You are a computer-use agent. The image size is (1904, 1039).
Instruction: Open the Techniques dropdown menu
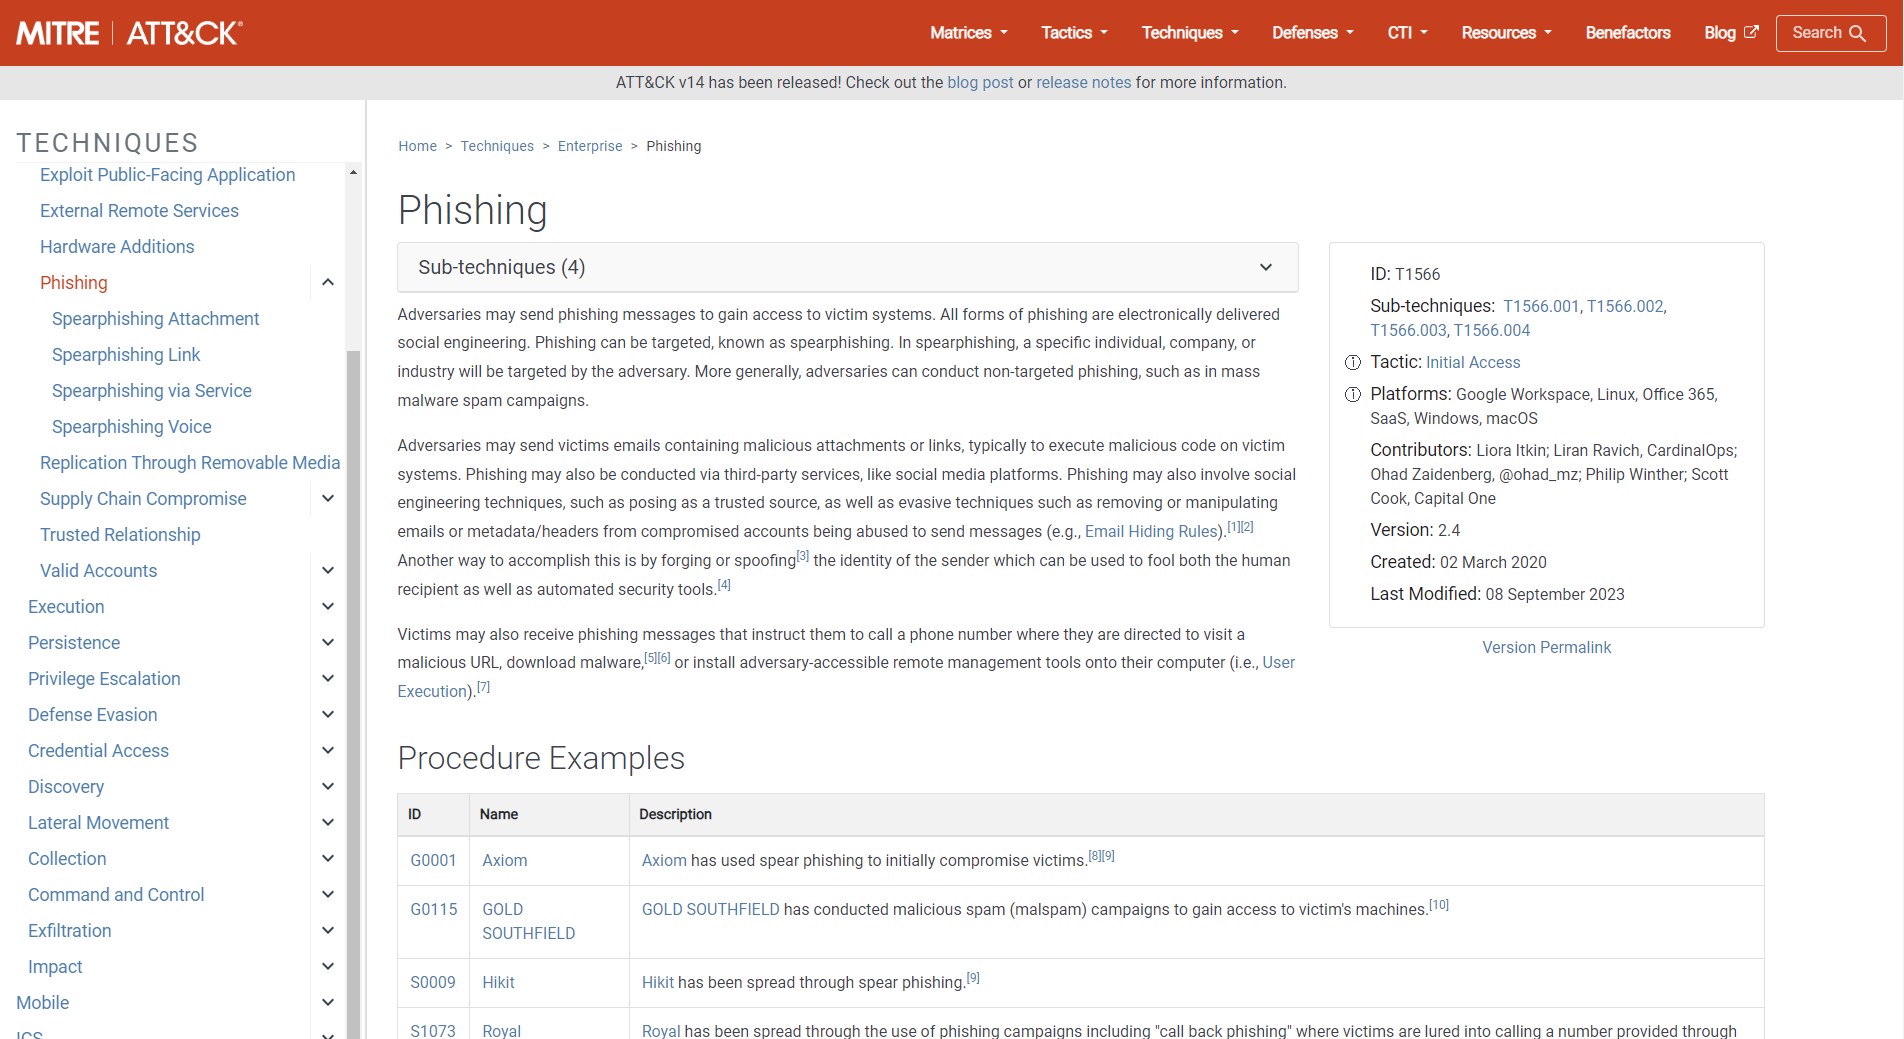1189,33
